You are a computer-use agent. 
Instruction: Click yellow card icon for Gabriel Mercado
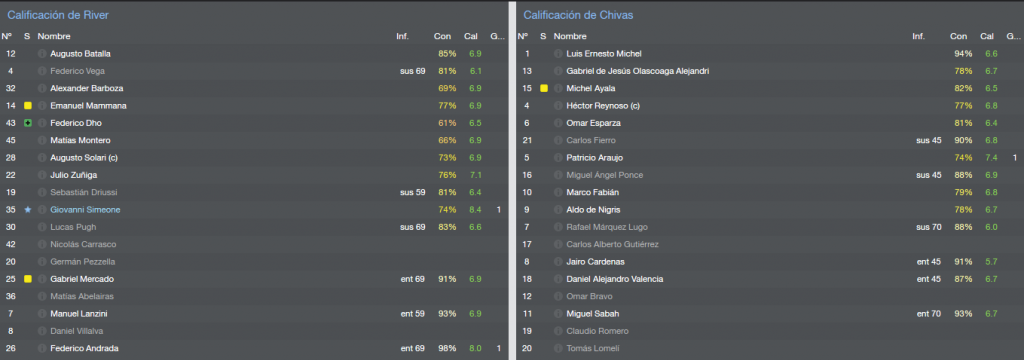click(x=27, y=279)
